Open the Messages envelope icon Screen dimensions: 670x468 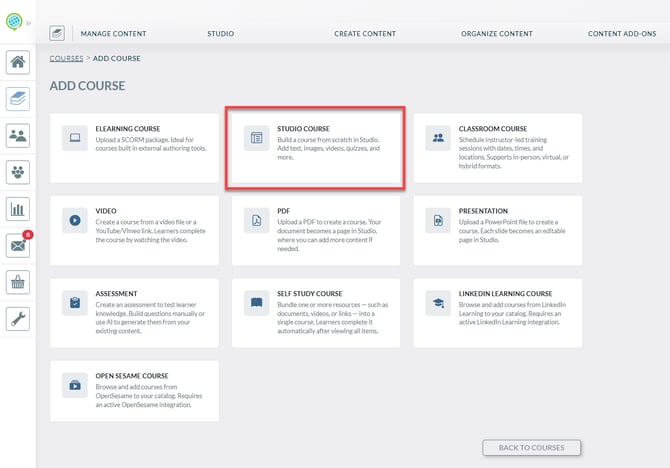18,246
